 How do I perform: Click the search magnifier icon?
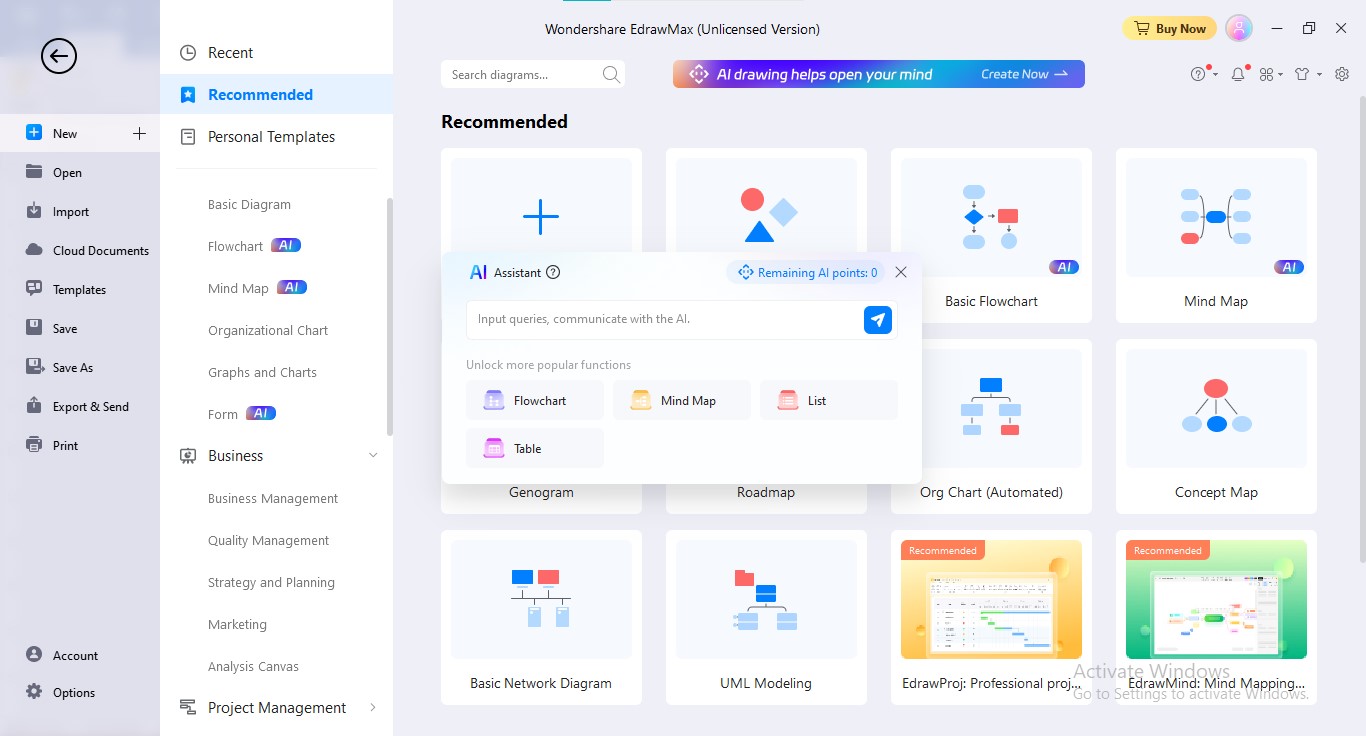pyautogui.click(x=611, y=74)
